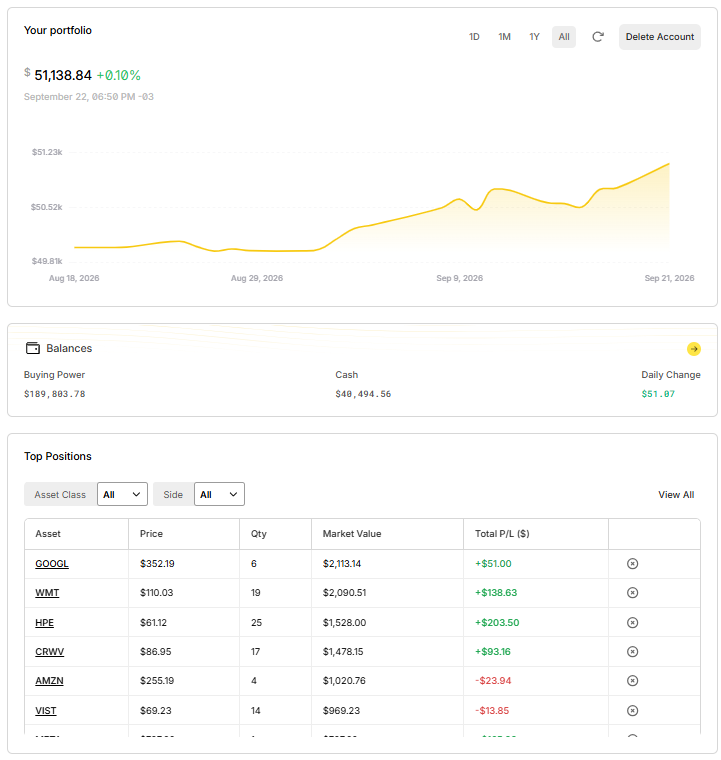Close the AMZN position
This screenshot has height=760, width=721.
pyautogui.click(x=632, y=681)
